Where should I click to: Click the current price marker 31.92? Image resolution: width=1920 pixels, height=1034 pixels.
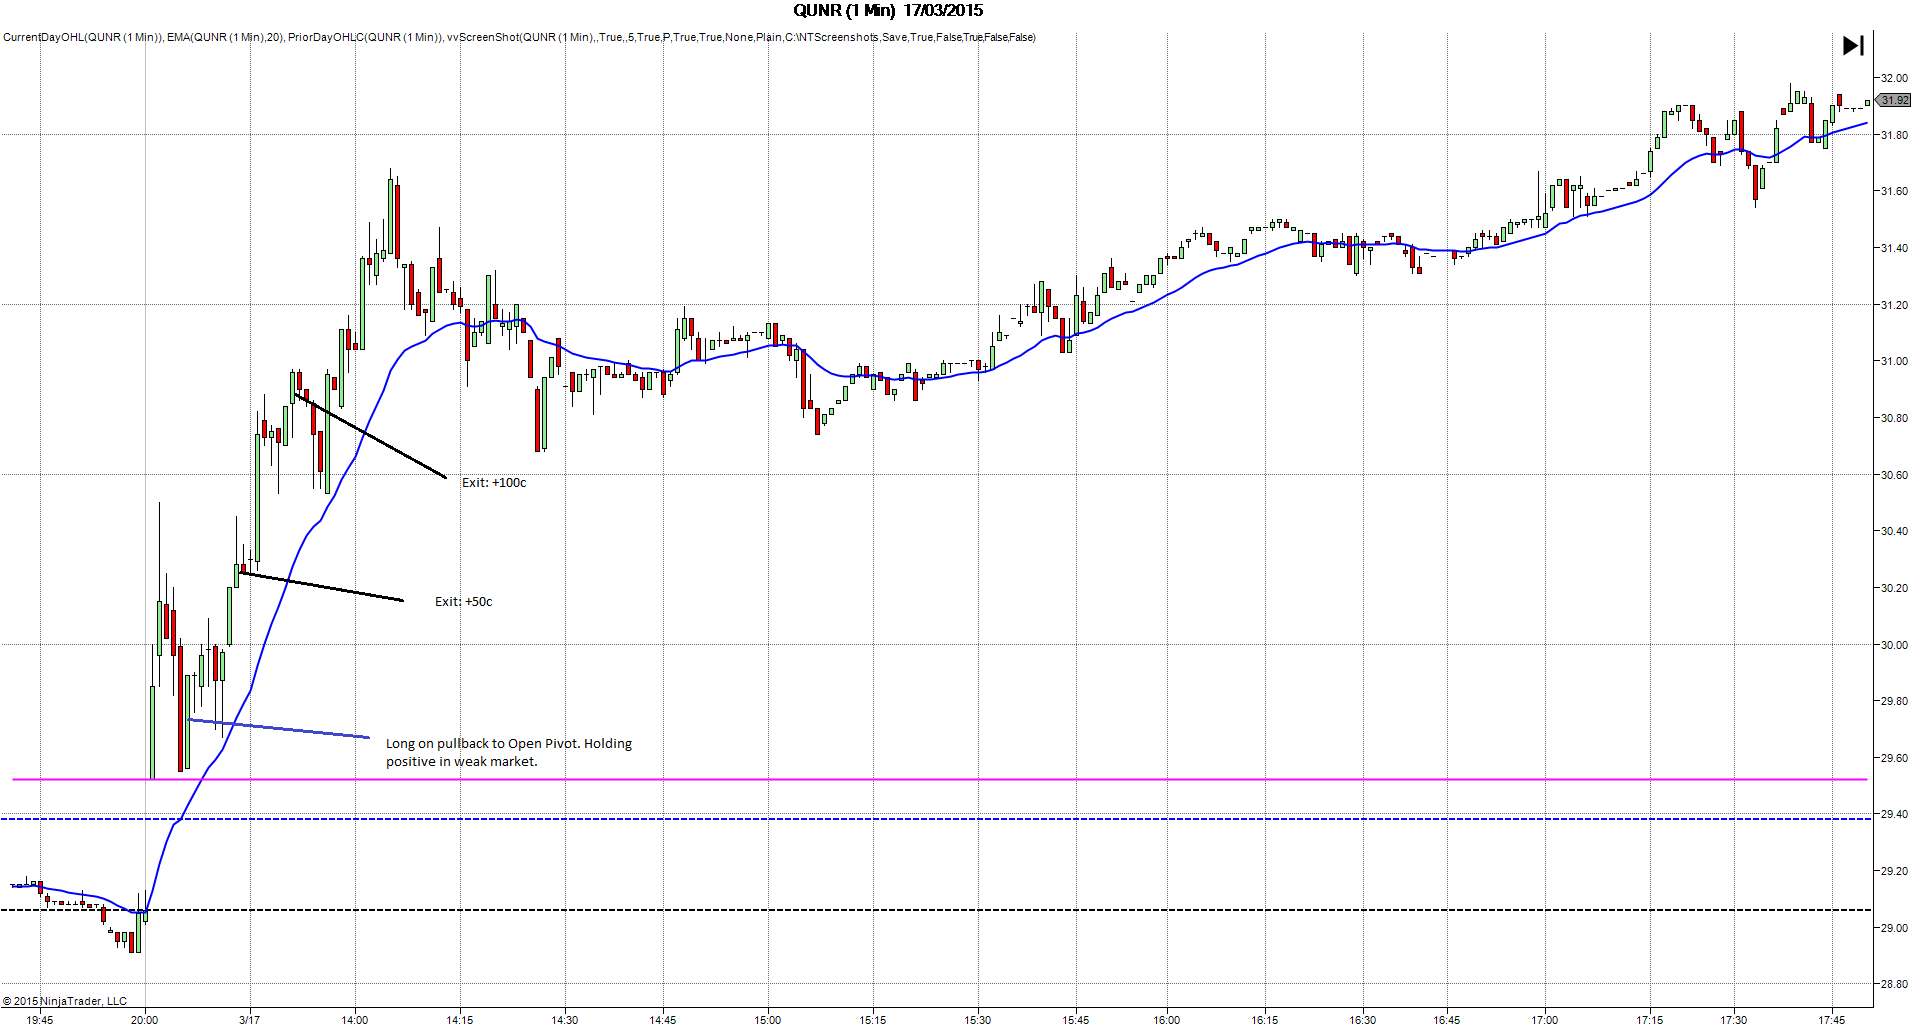pos(1894,100)
